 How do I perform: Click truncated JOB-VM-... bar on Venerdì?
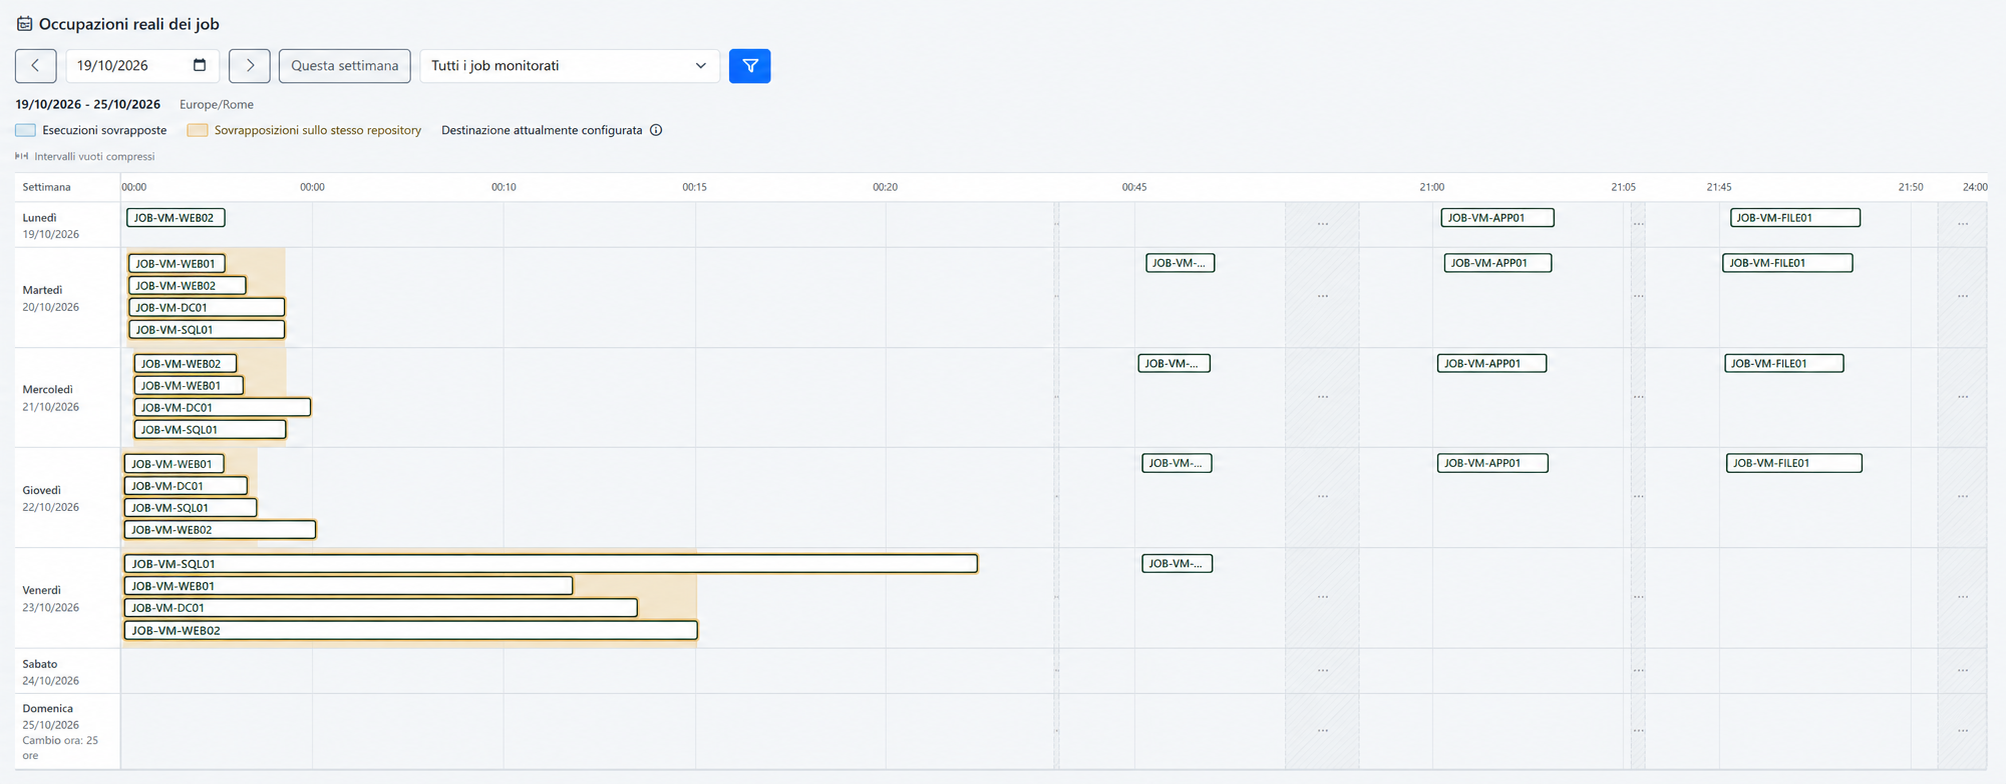pos(1177,563)
